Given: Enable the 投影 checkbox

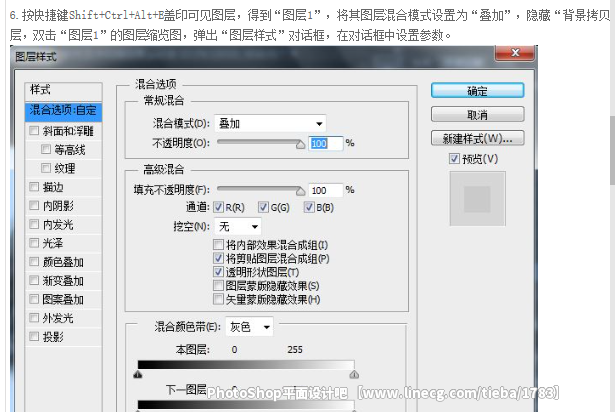Looking at the screenshot, I should click(34, 337).
